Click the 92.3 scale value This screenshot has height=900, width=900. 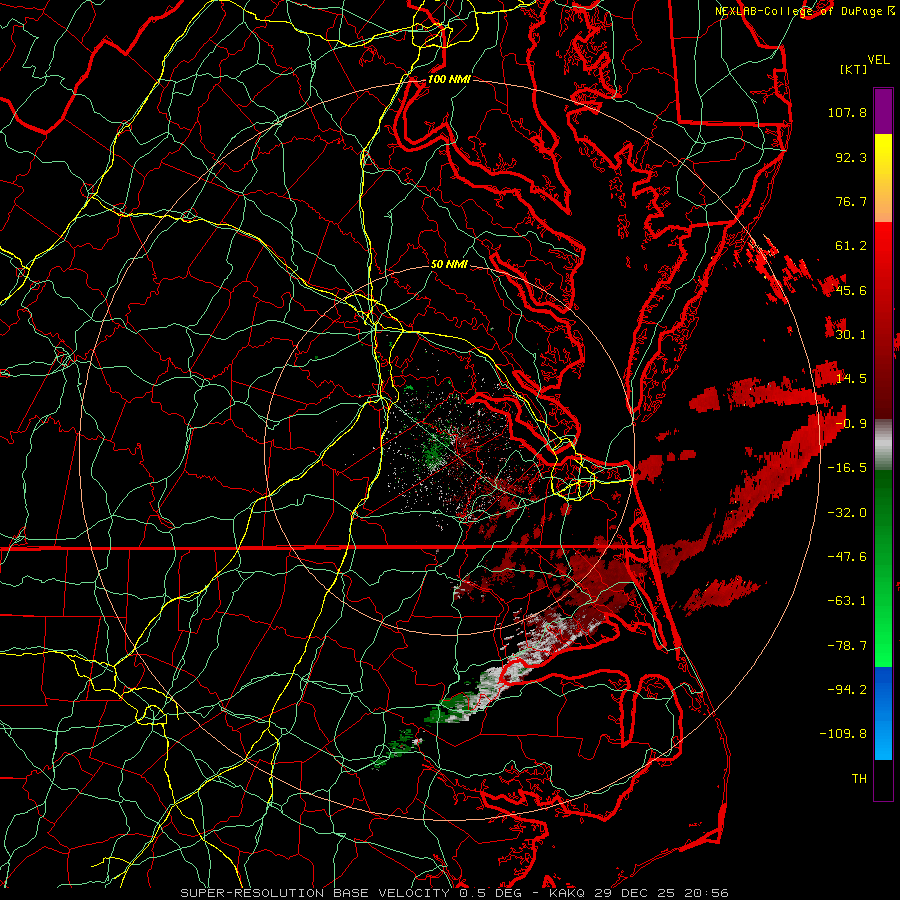[851, 157]
